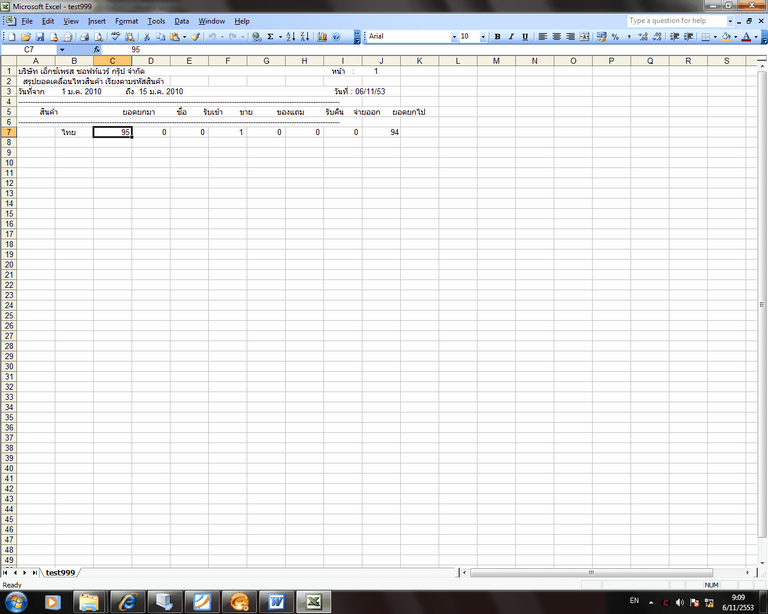The image size is (768, 614).
Task: Click the Insert Function fx button
Action: pyautogui.click(x=97, y=49)
